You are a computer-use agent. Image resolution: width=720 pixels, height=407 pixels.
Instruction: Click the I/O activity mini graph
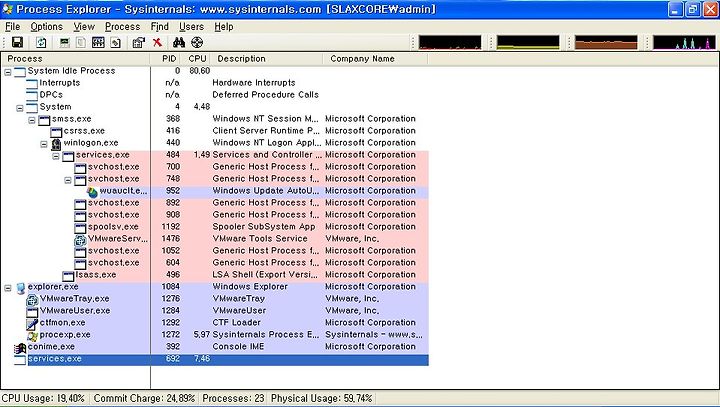(684, 42)
